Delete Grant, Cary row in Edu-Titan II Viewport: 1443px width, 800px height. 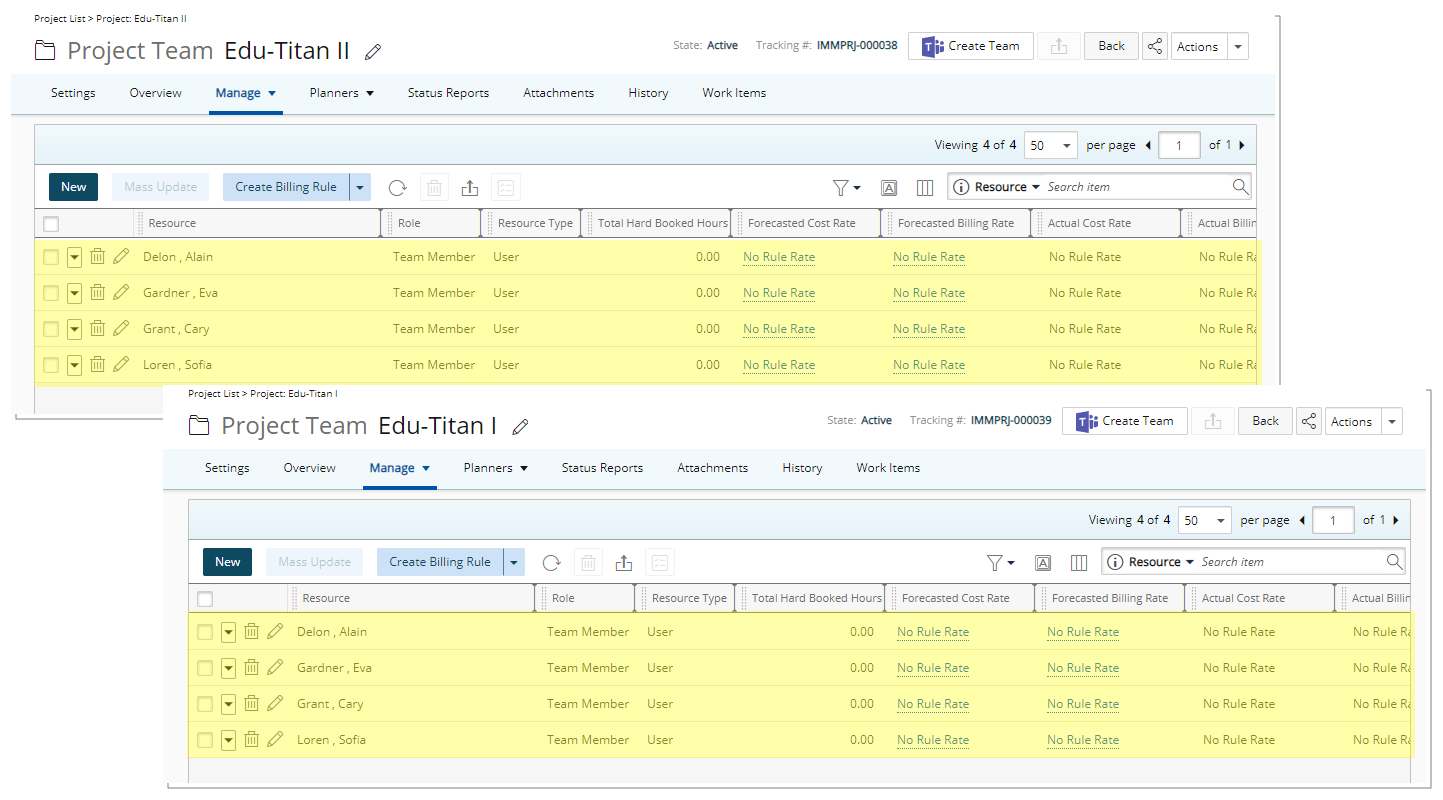[97, 328]
